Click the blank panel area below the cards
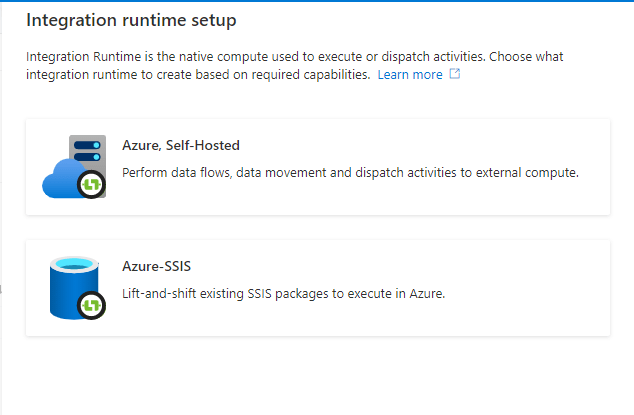The image size is (634, 415). click(x=318, y=376)
